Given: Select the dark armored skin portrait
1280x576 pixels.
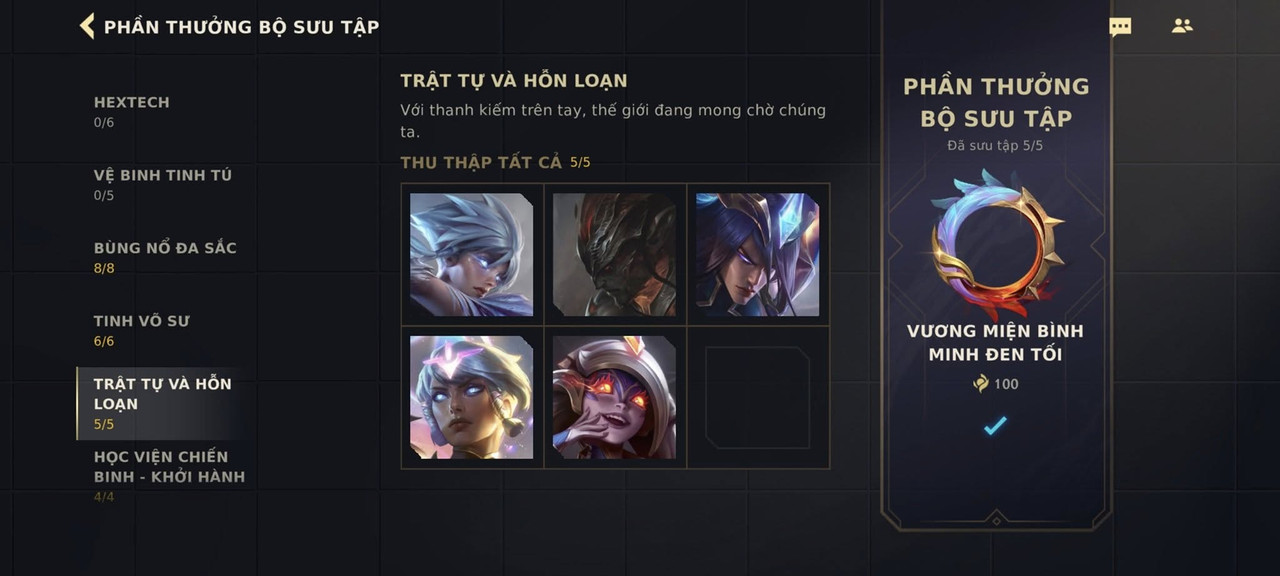Looking at the screenshot, I should [614, 255].
